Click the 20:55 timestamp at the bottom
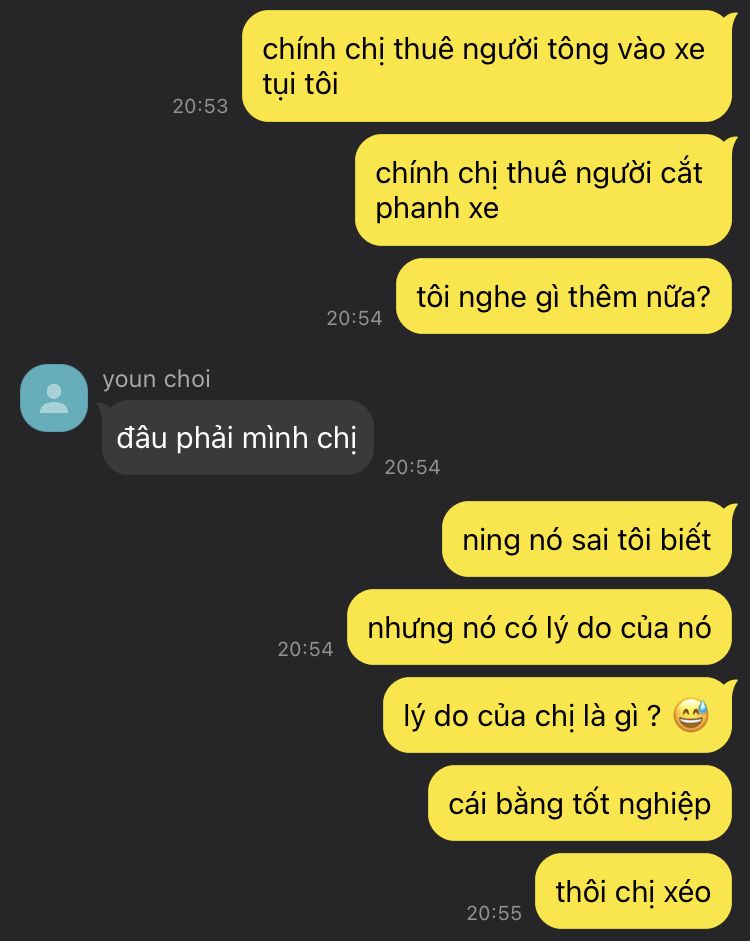Viewport: 750px width, 941px height. coord(494,913)
